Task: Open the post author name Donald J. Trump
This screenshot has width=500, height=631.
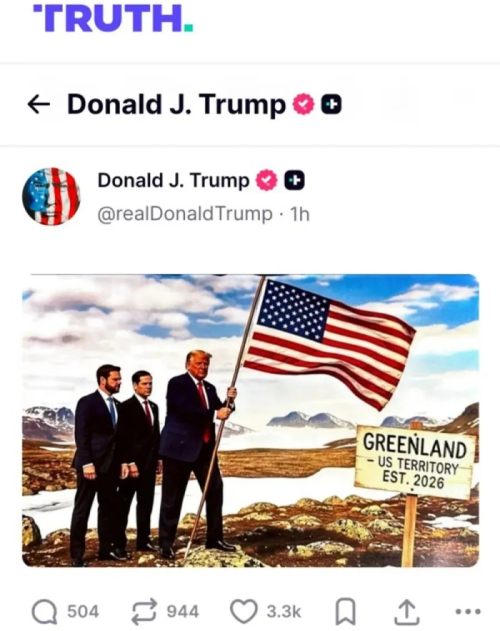Action: pos(174,180)
